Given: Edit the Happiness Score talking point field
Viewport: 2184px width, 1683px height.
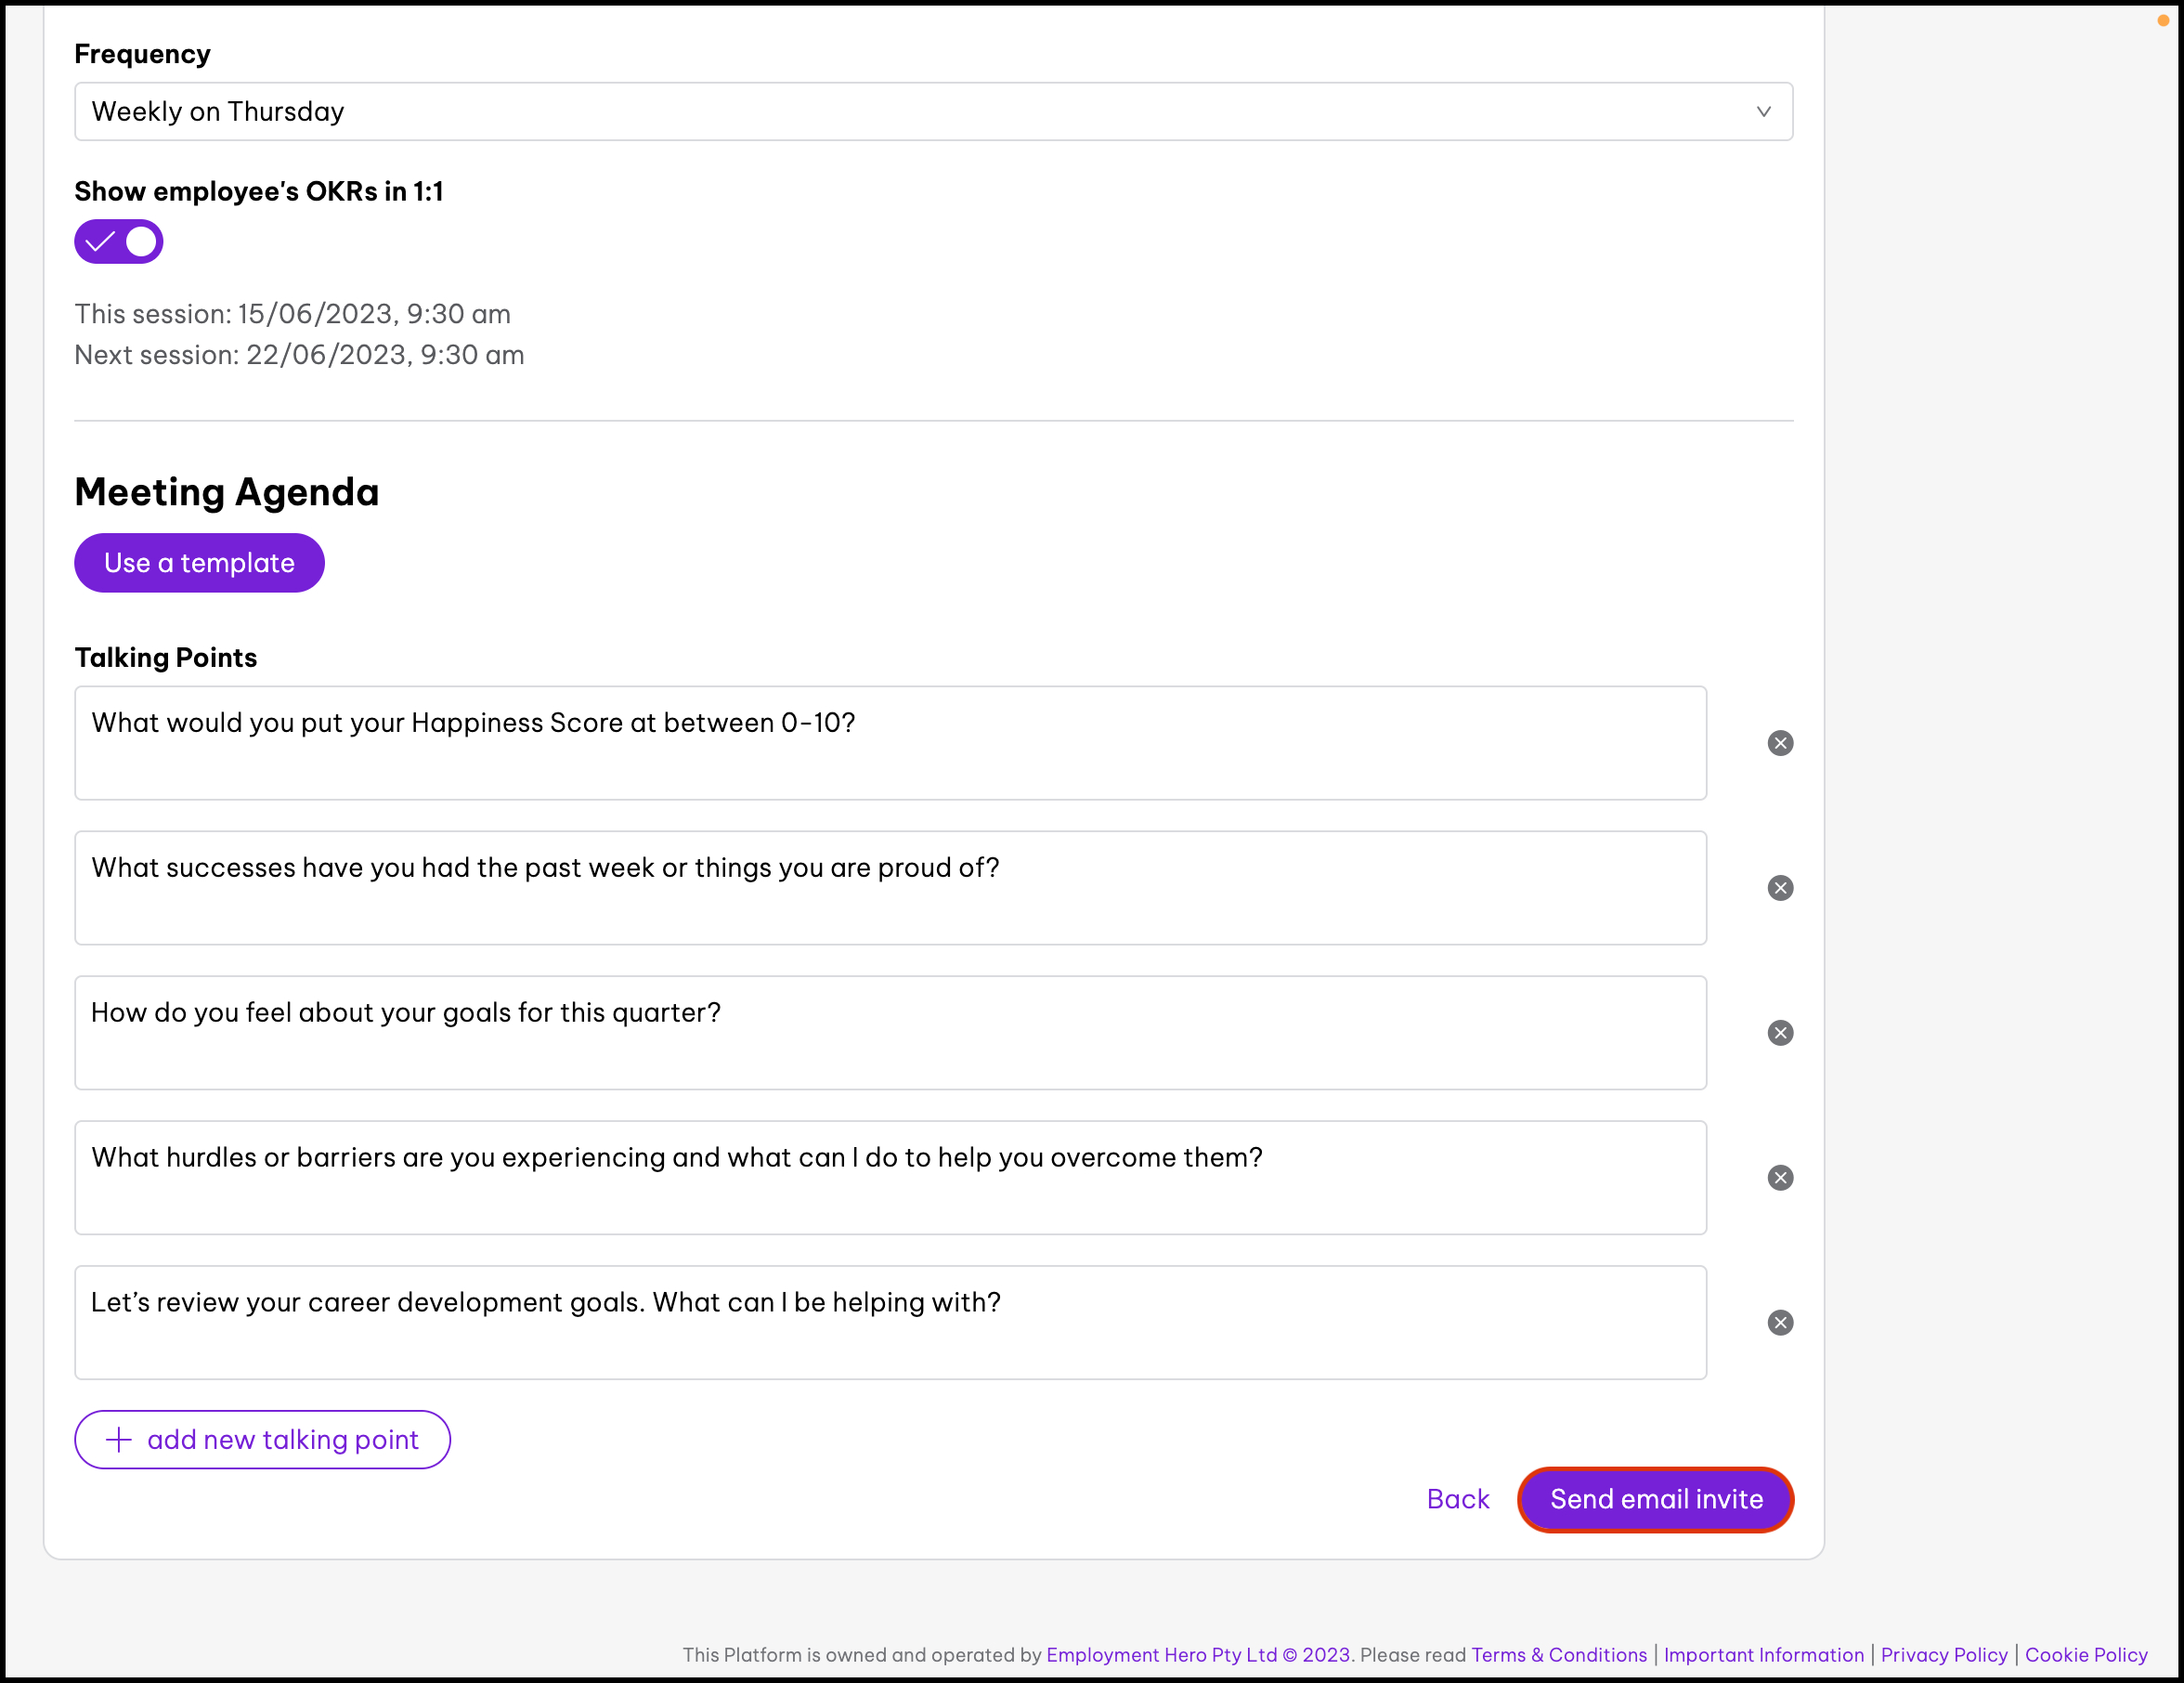Looking at the screenshot, I should click(x=890, y=743).
